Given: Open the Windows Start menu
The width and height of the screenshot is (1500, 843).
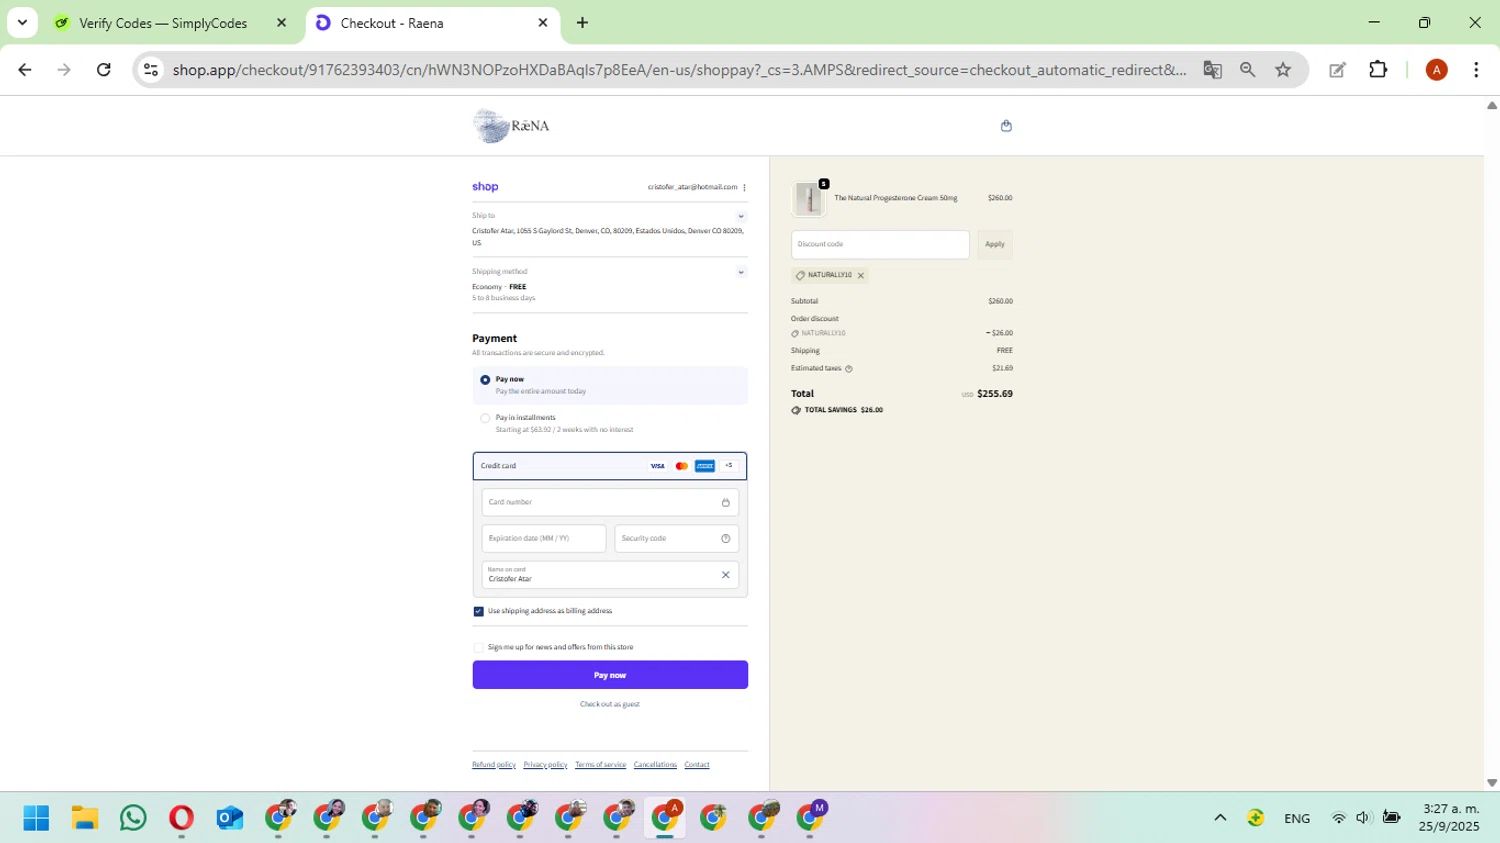Looking at the screenshot, I should click(36, 818).
